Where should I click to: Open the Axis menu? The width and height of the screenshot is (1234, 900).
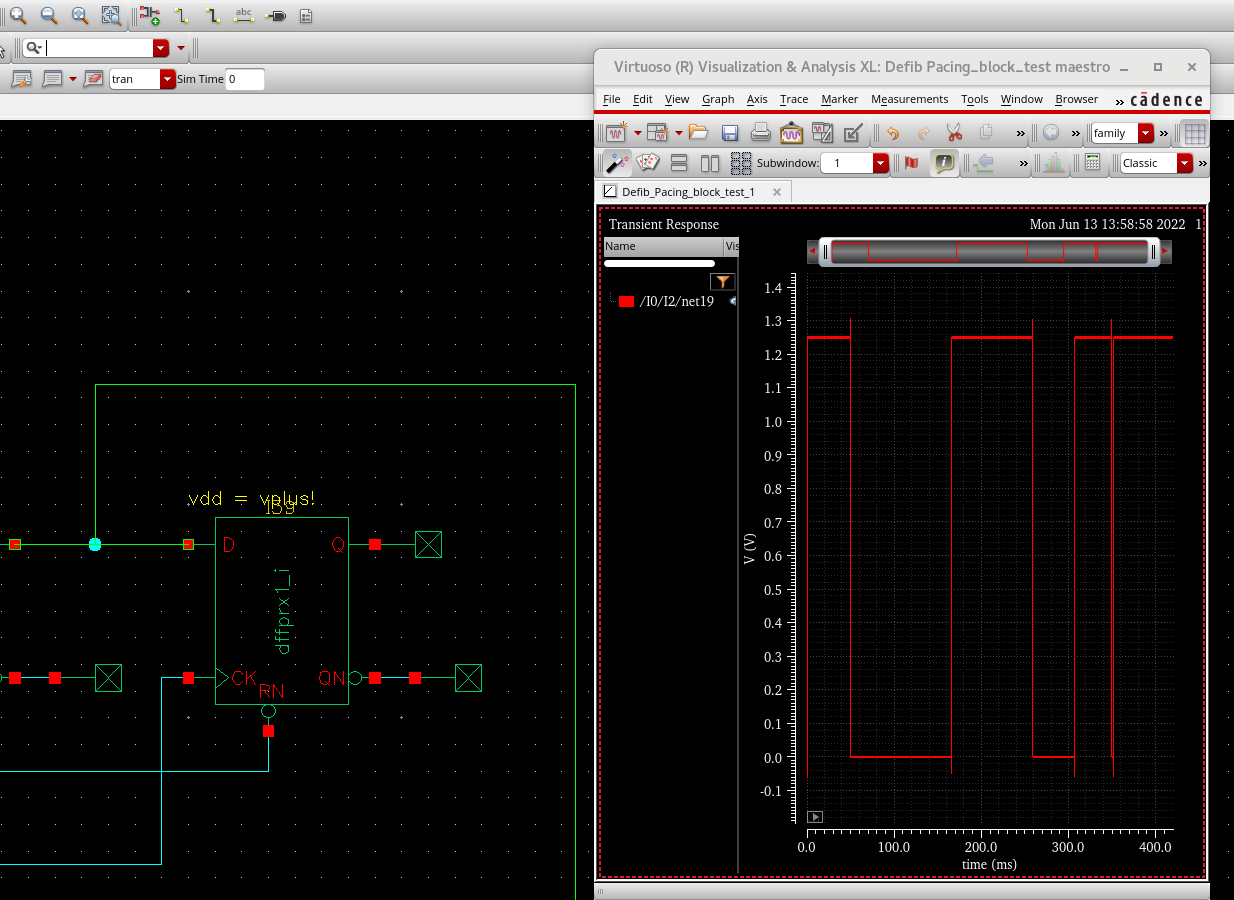[757, 99]
